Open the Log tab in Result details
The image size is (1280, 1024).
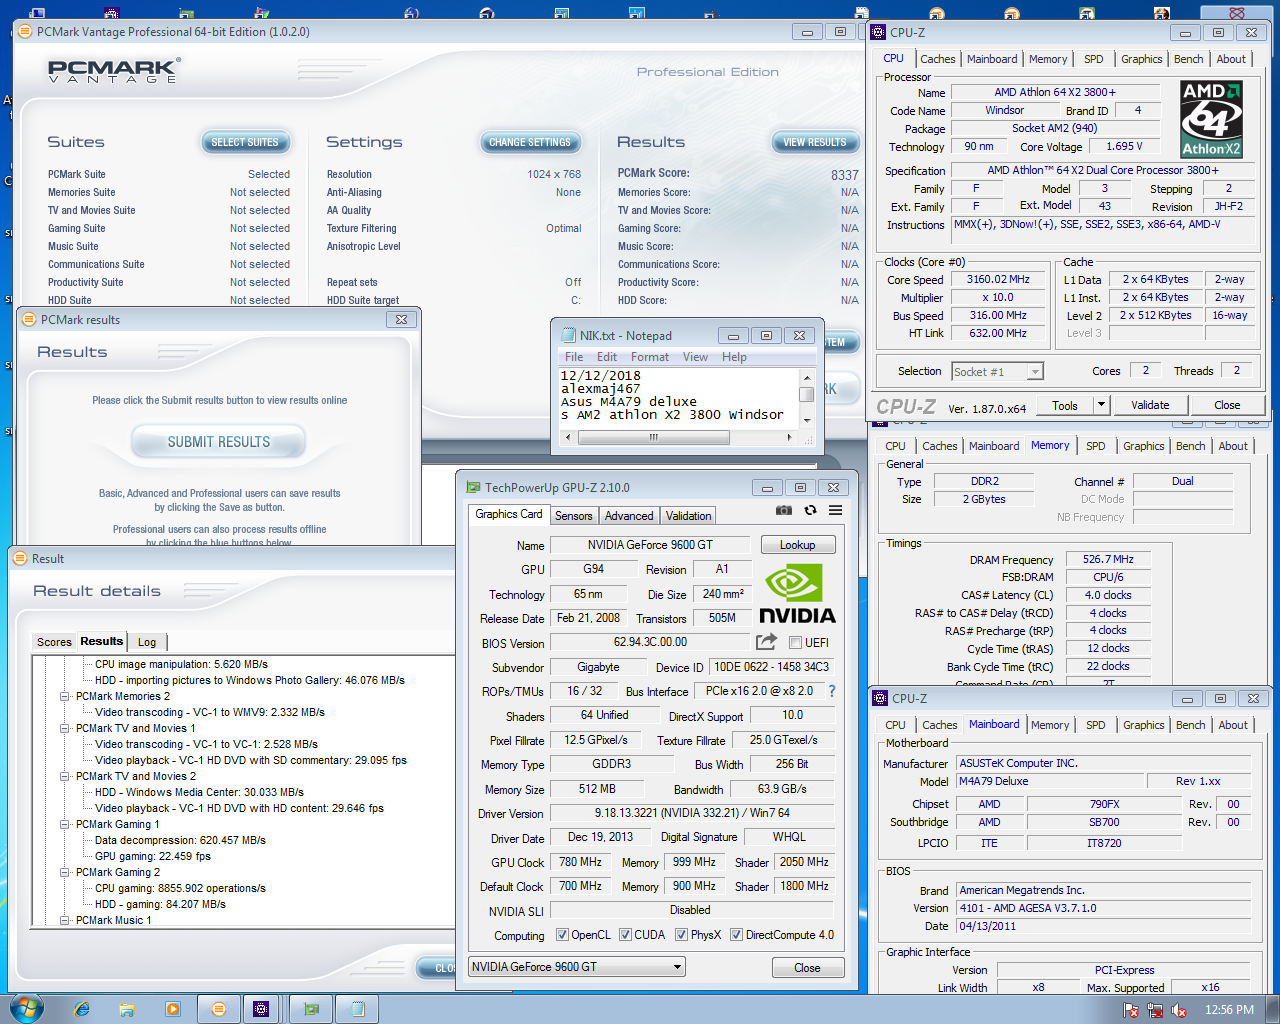147,642
